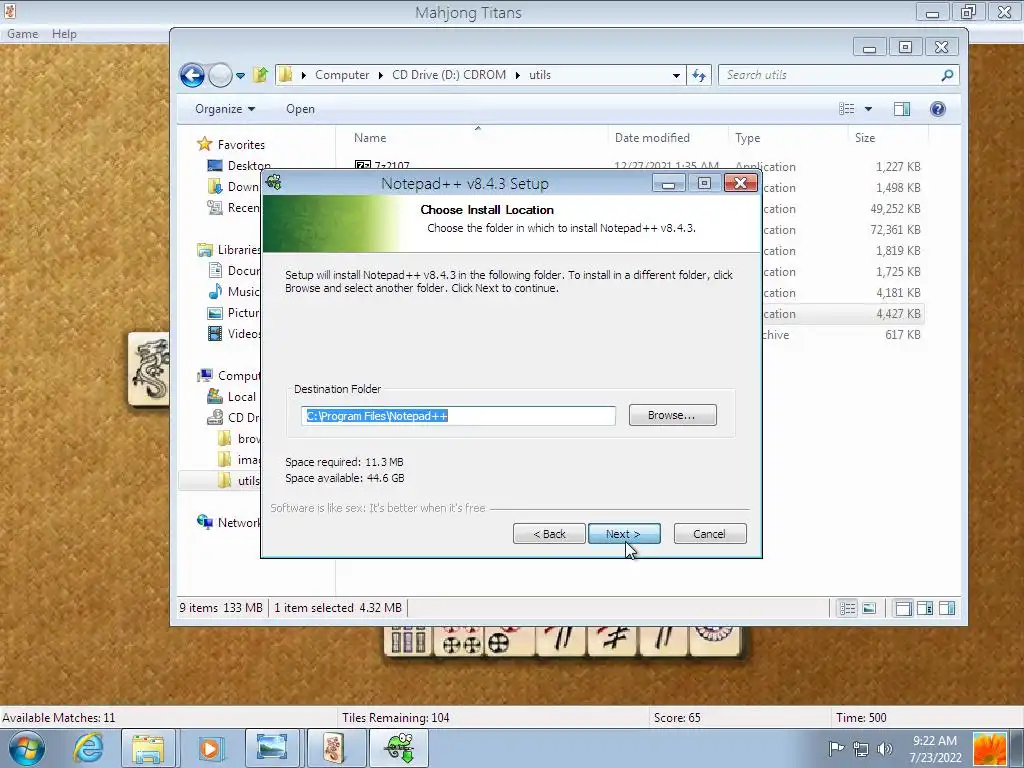Image resolution: width=1024 pixels, height=768 pixels.
Task: Sort files by the Date modified column
Action: 652,138
